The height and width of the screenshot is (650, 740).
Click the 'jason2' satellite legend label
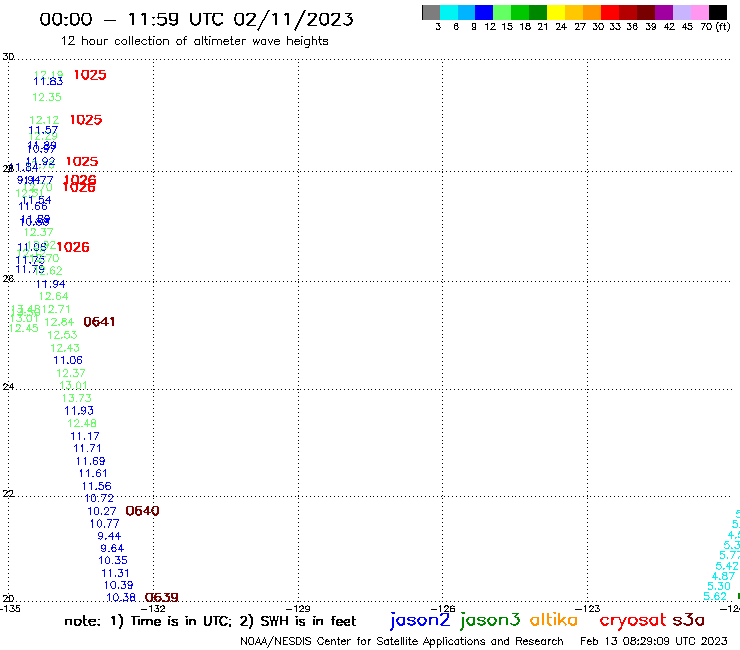[x=420, y=620]
